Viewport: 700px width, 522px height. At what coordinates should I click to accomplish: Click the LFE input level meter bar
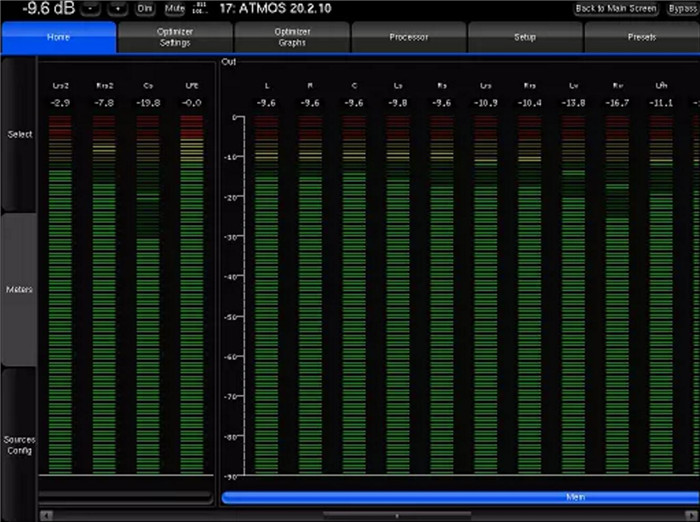(192, 295)
